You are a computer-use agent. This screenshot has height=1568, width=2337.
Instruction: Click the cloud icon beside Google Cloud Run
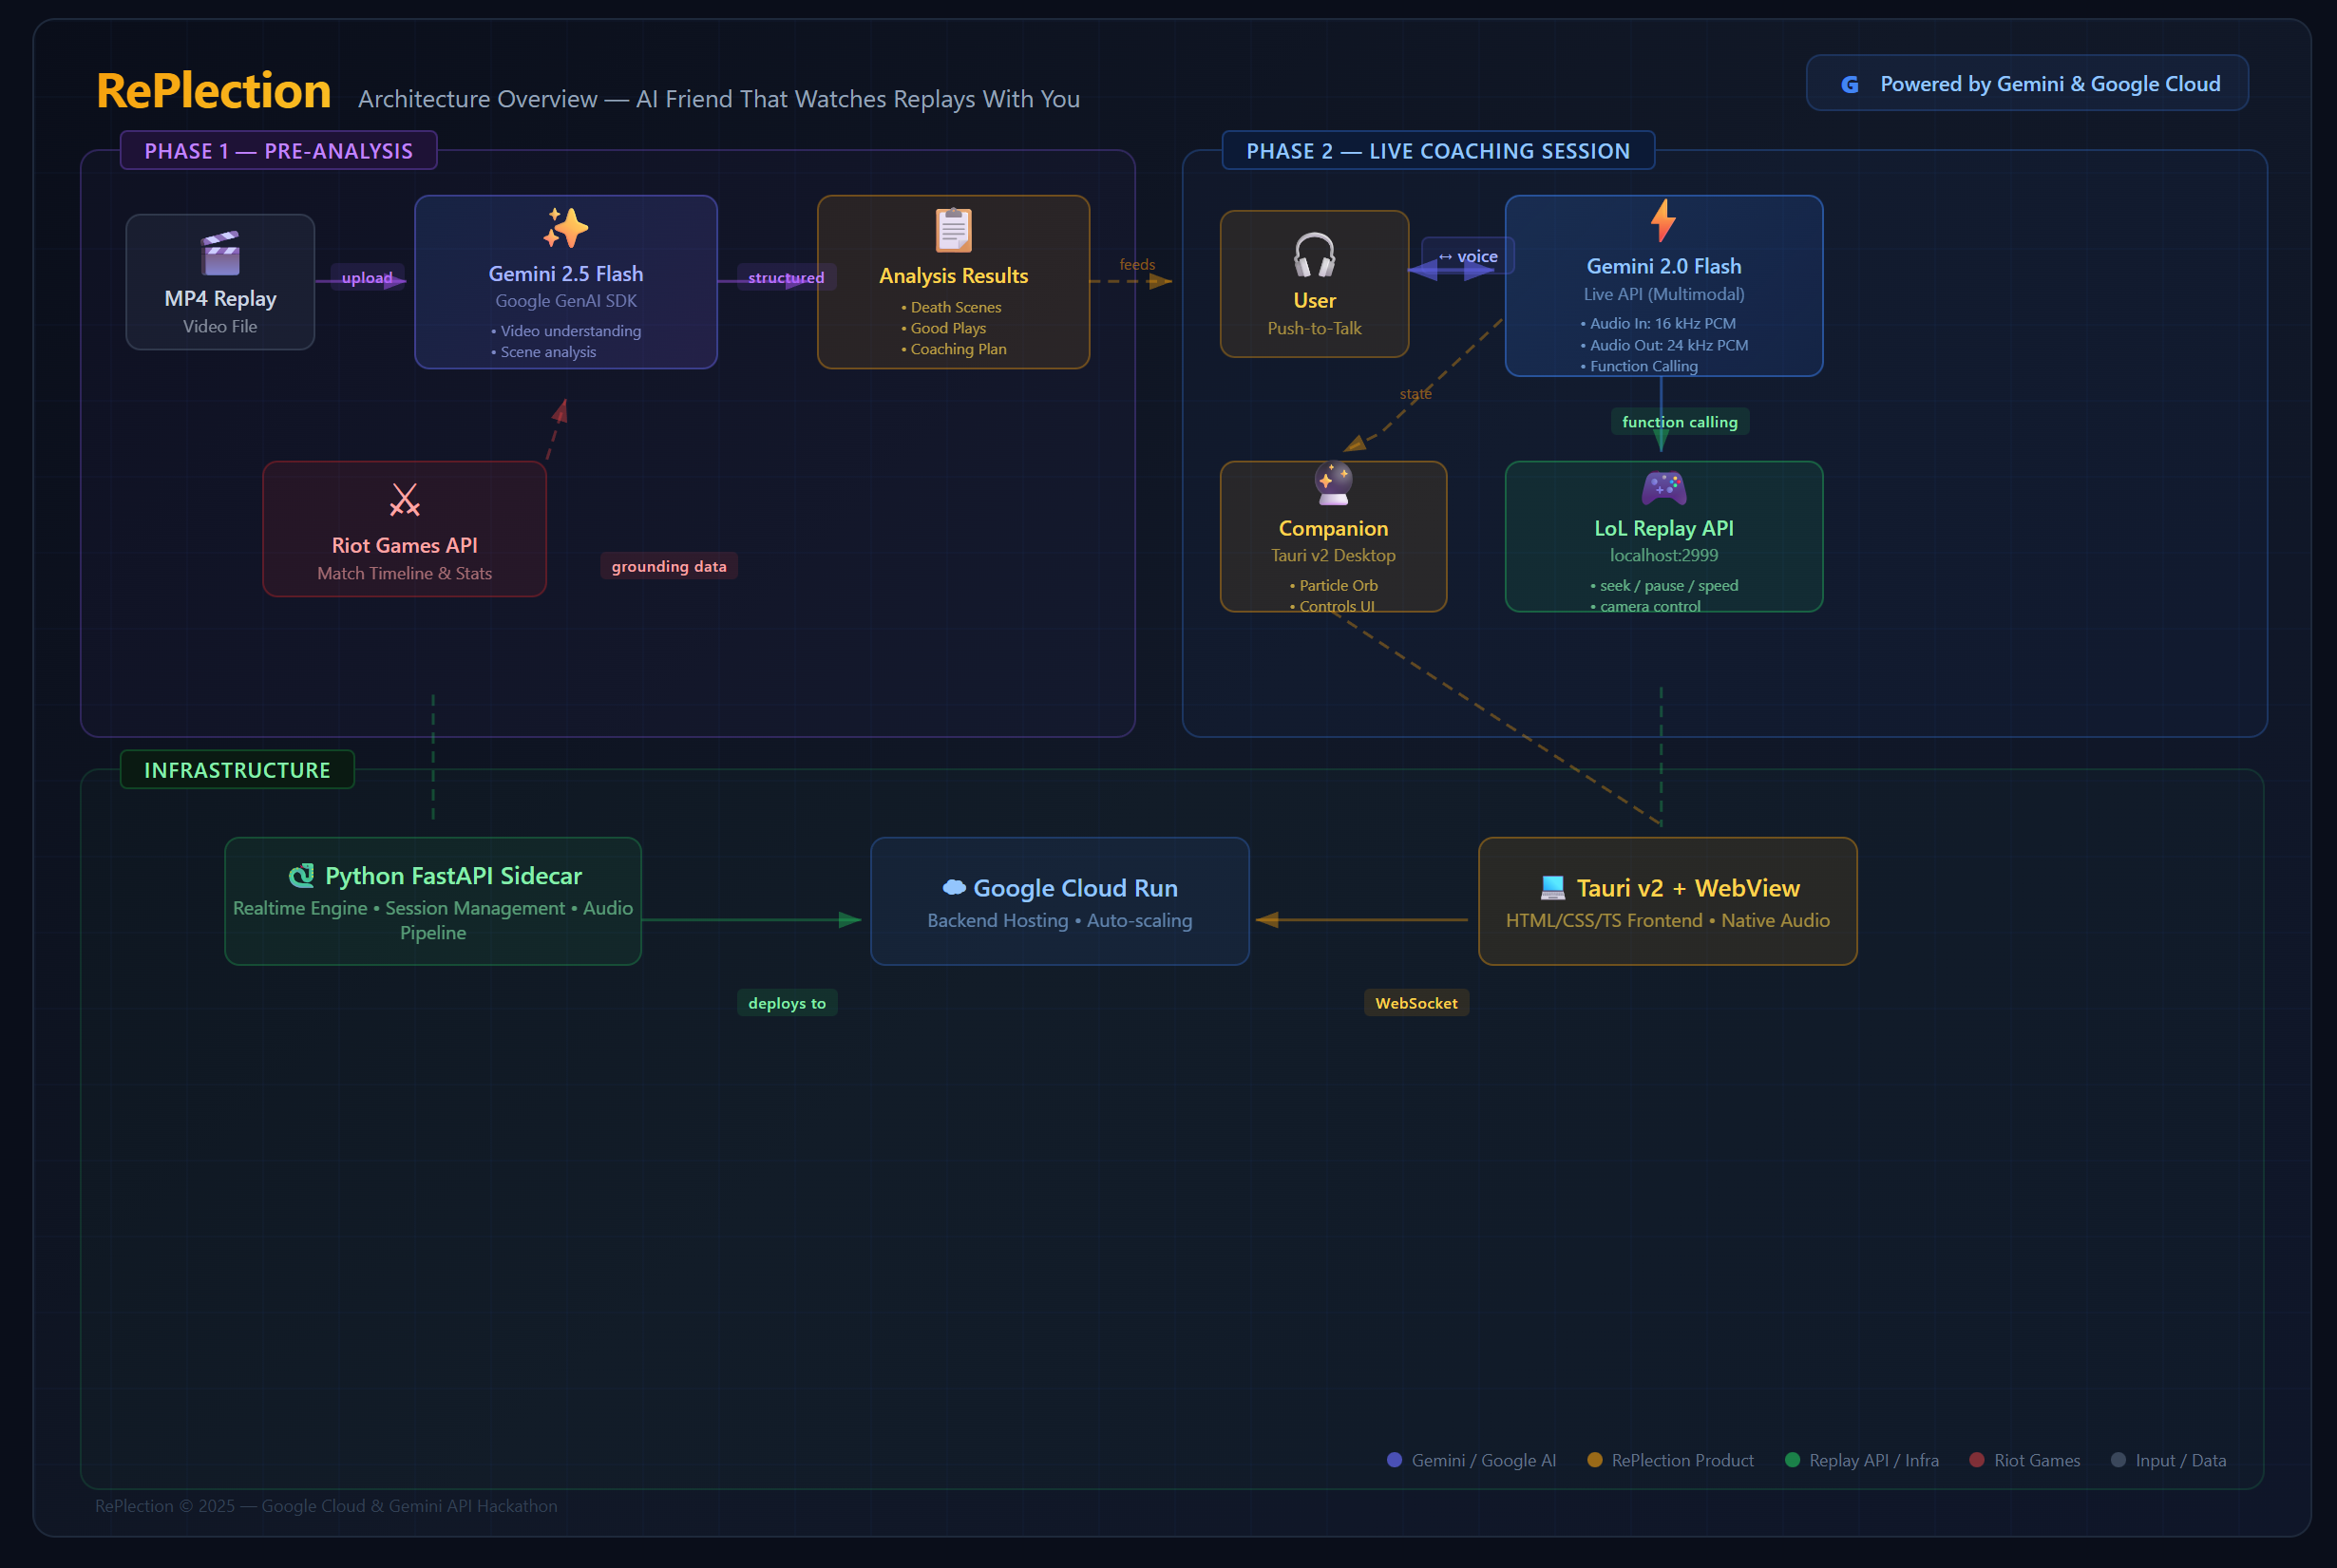(954, 888)
